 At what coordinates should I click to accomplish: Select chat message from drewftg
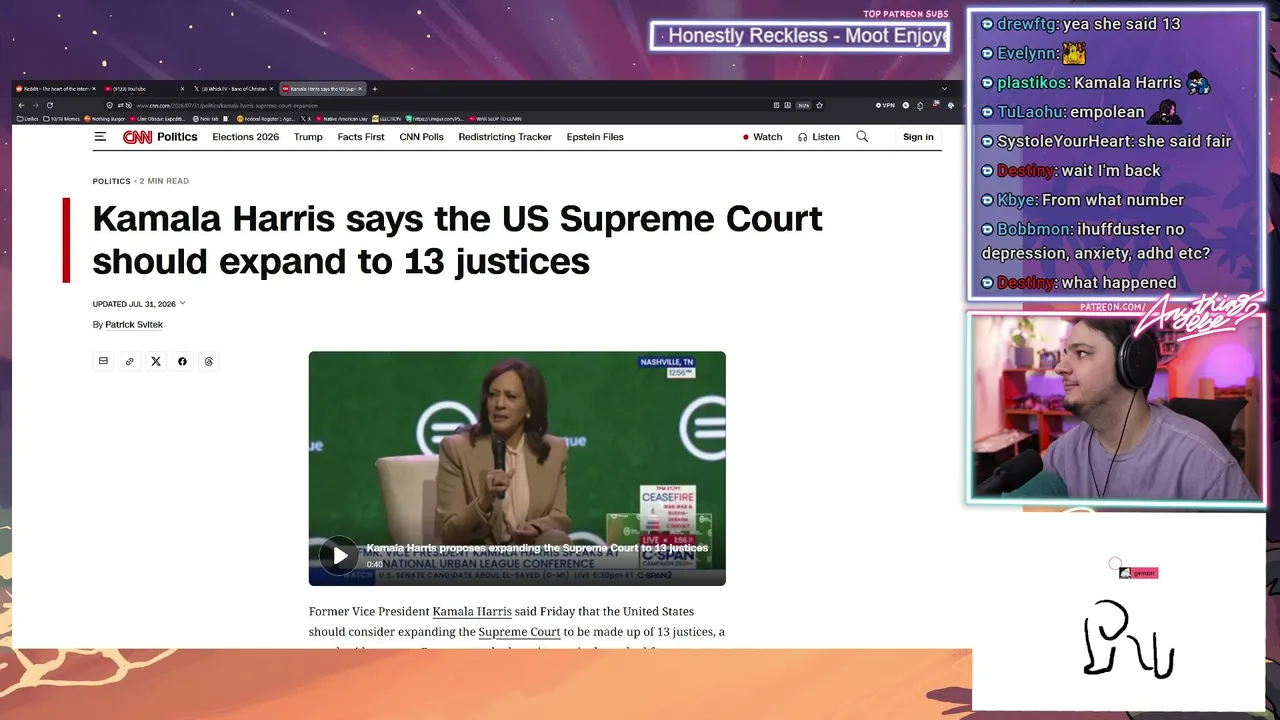[x=1081, y=24]
